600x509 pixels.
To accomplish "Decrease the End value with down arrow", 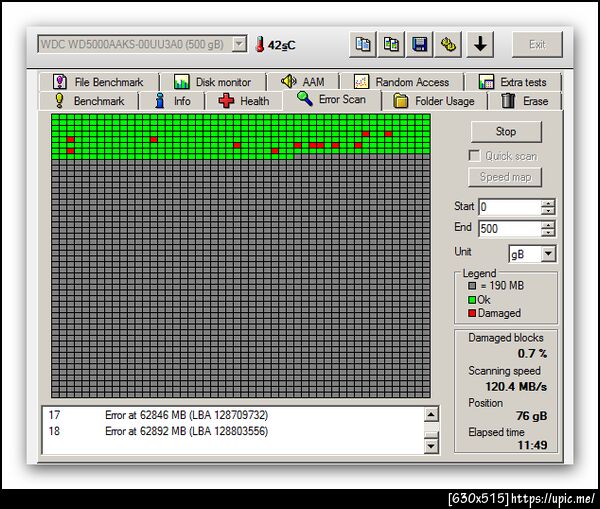I will point(548,232).
